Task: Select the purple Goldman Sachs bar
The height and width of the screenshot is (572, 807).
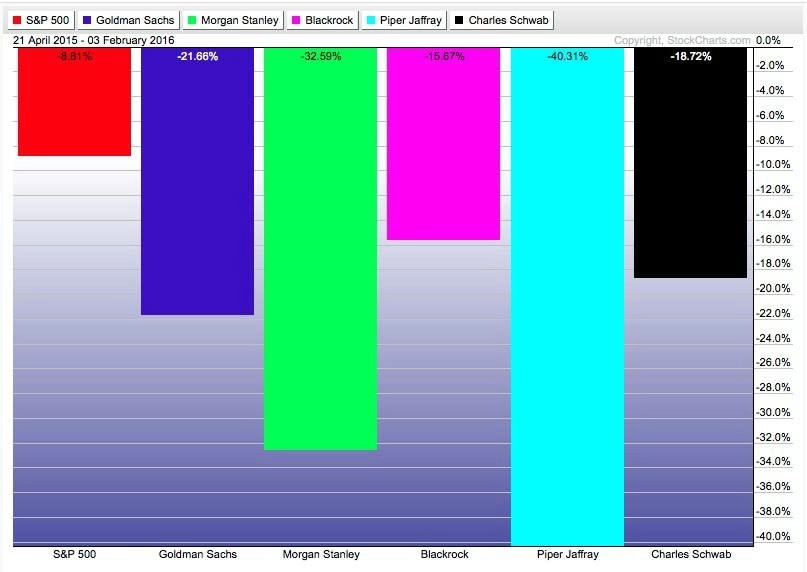Action: (x=198, y=181)
